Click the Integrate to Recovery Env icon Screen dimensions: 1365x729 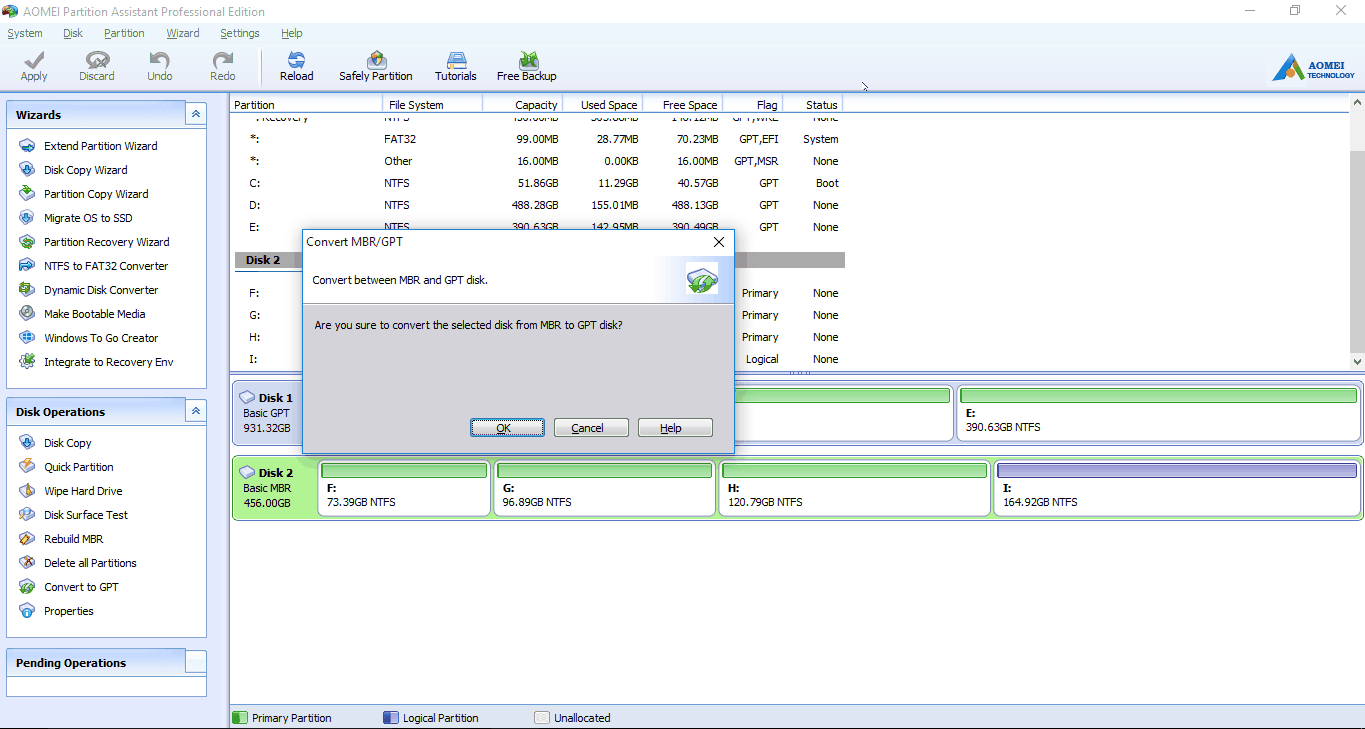pos(27,362)
